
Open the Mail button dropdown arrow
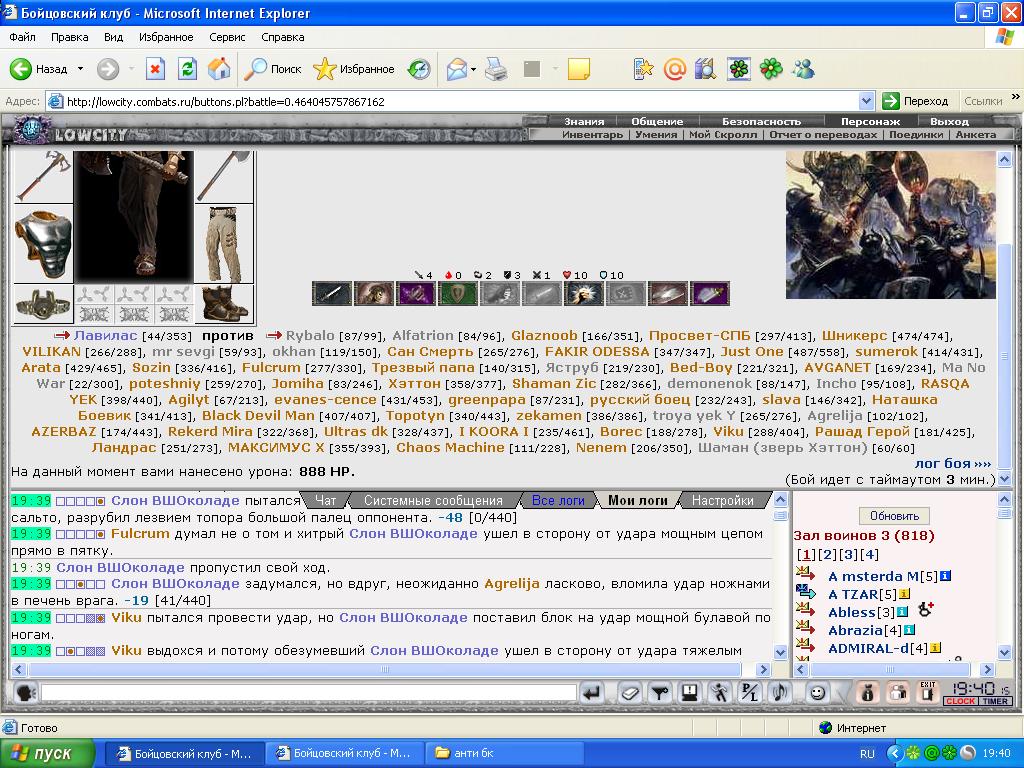coord(473,69)
